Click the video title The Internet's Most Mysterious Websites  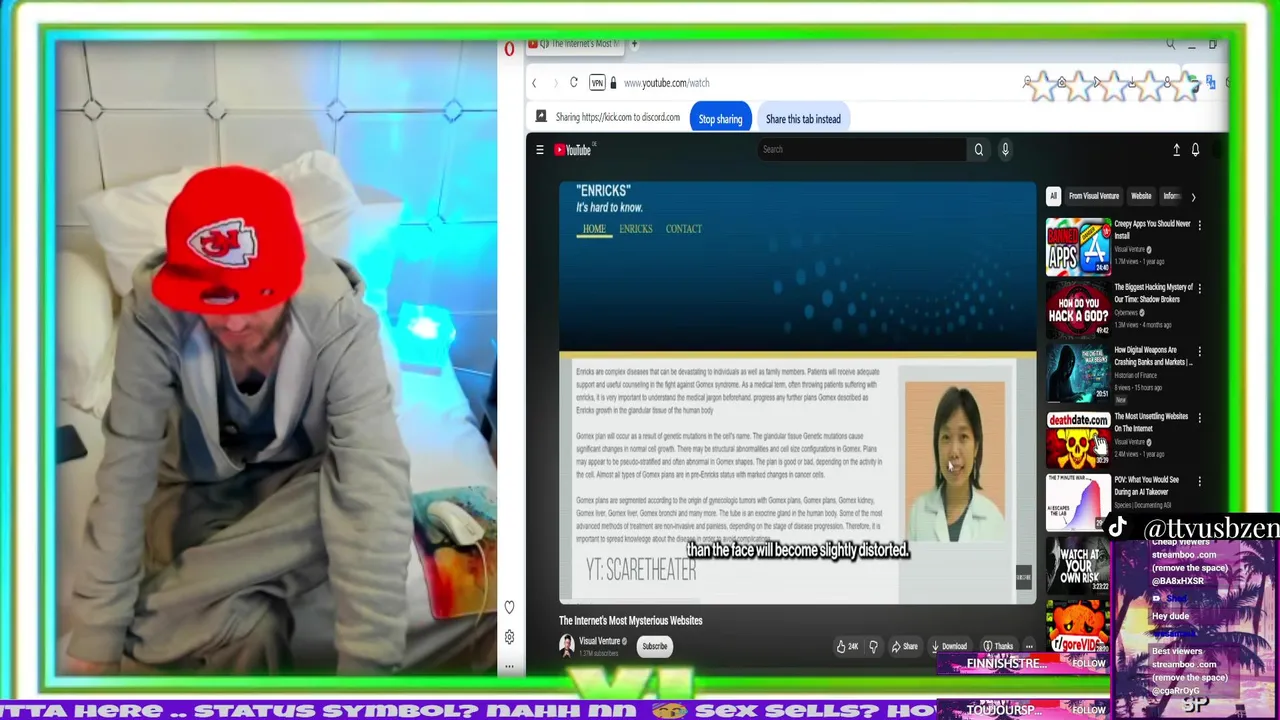click(x=630, y=621)
